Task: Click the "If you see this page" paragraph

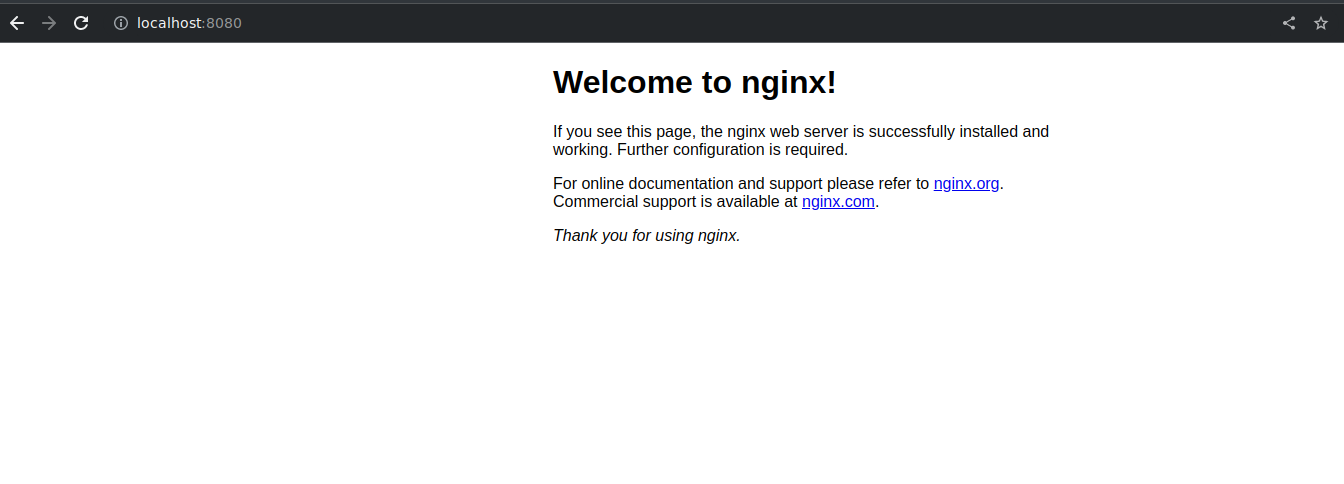Action: click(x=801, y=140)
